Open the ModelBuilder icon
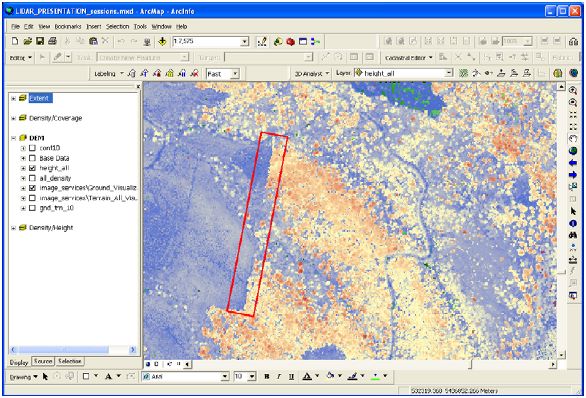 315,41
